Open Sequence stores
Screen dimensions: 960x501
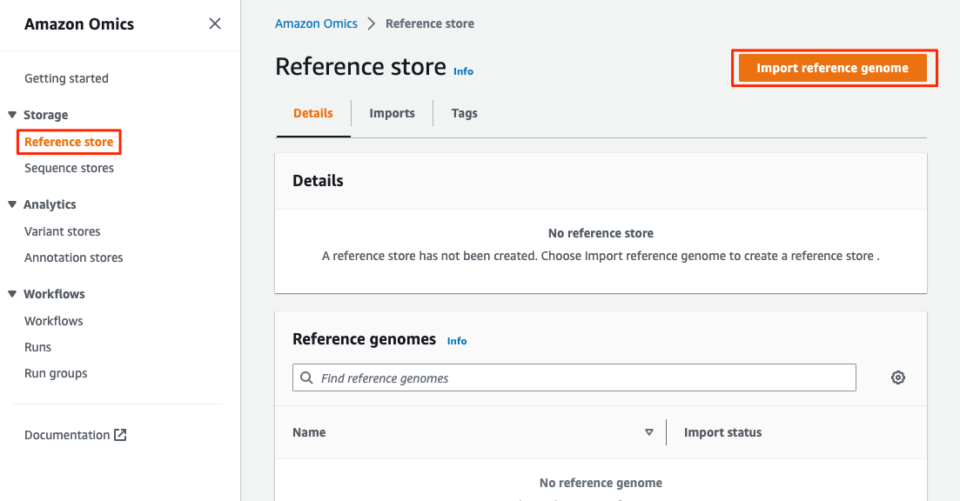[69, 168]
